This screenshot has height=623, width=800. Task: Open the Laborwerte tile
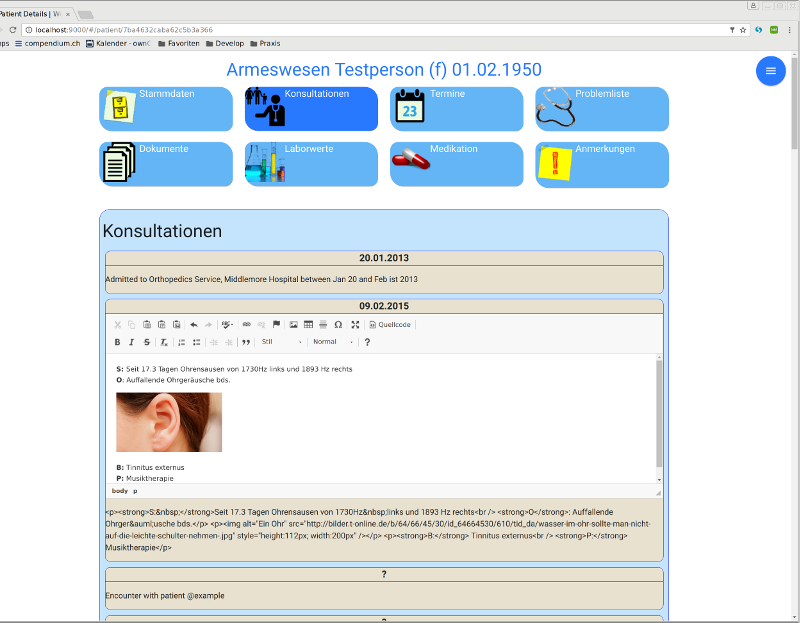coord(311,164)
